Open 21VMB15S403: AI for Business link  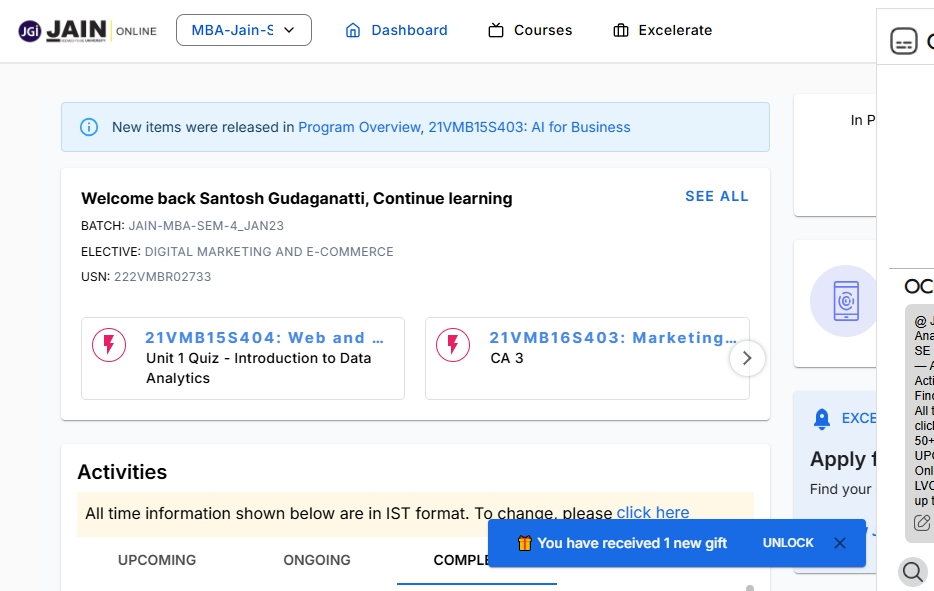[529, 127]
